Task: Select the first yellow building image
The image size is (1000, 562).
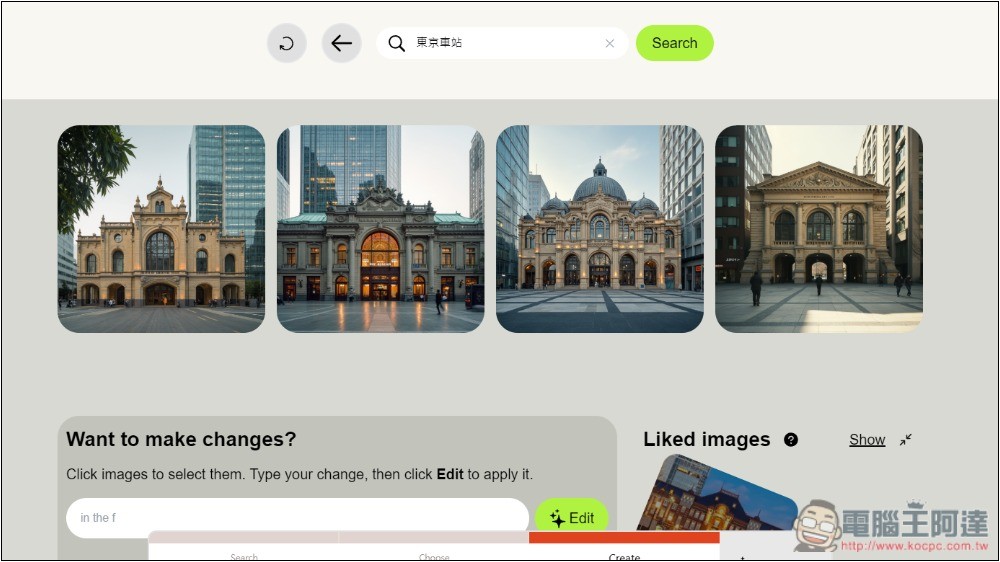Action: point(161,229)
